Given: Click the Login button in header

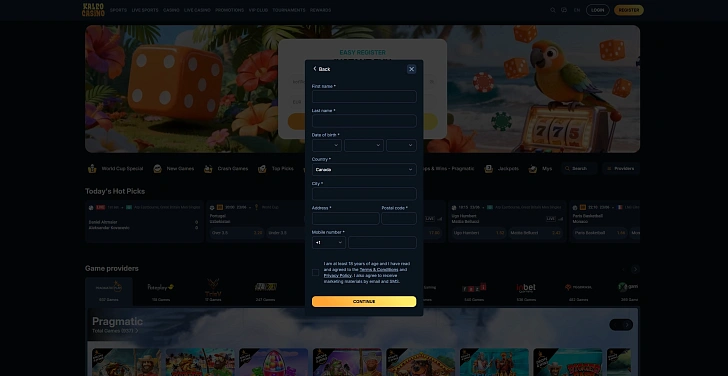Looking at the screenshot, I should point(598,10).
